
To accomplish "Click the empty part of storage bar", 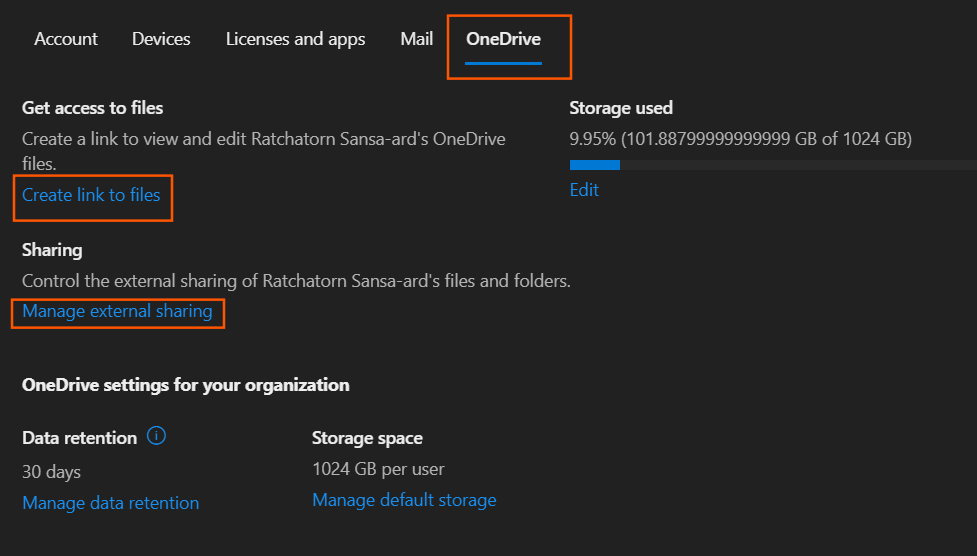I will coord(798,165).
